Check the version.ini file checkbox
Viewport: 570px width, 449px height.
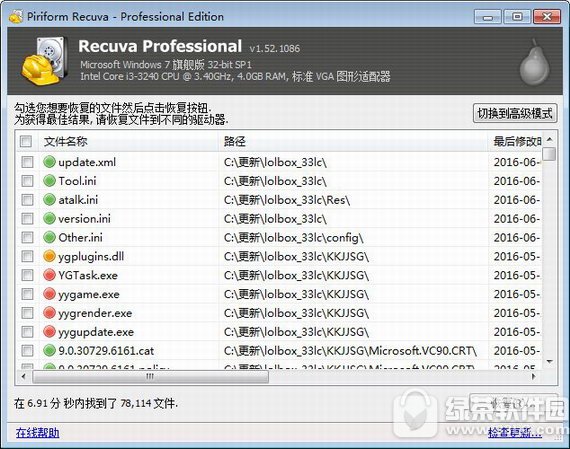(27, 219)
